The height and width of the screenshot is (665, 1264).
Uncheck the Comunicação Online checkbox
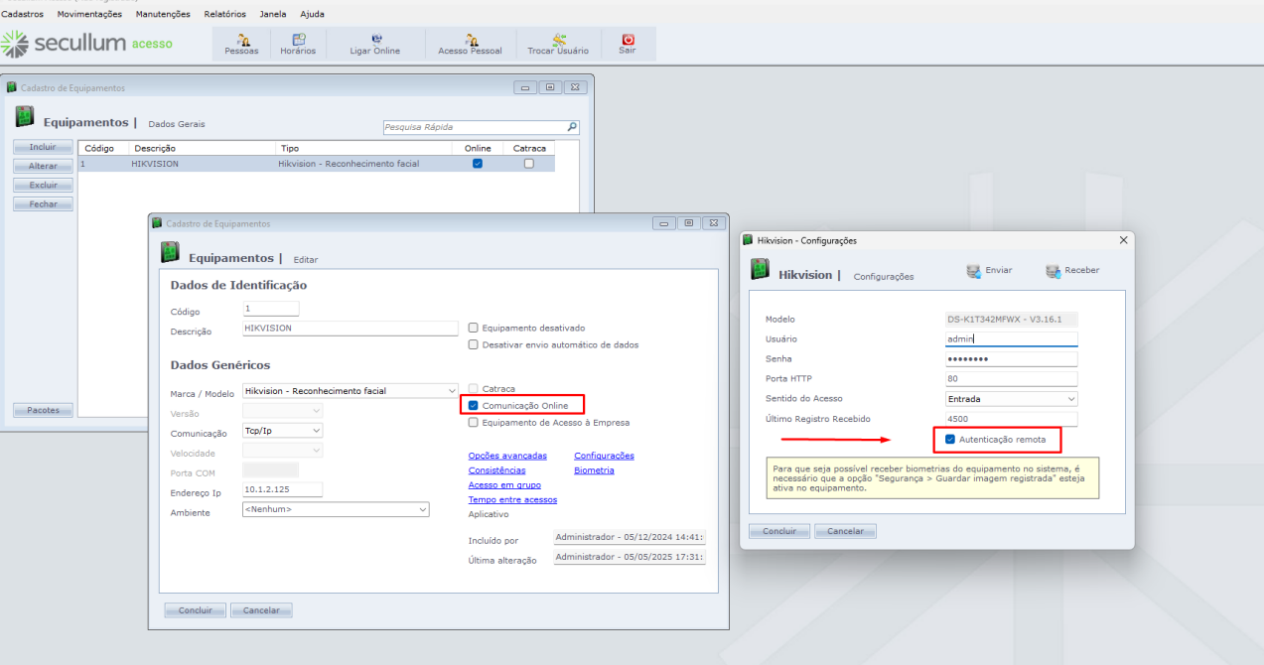pos(474,406)
